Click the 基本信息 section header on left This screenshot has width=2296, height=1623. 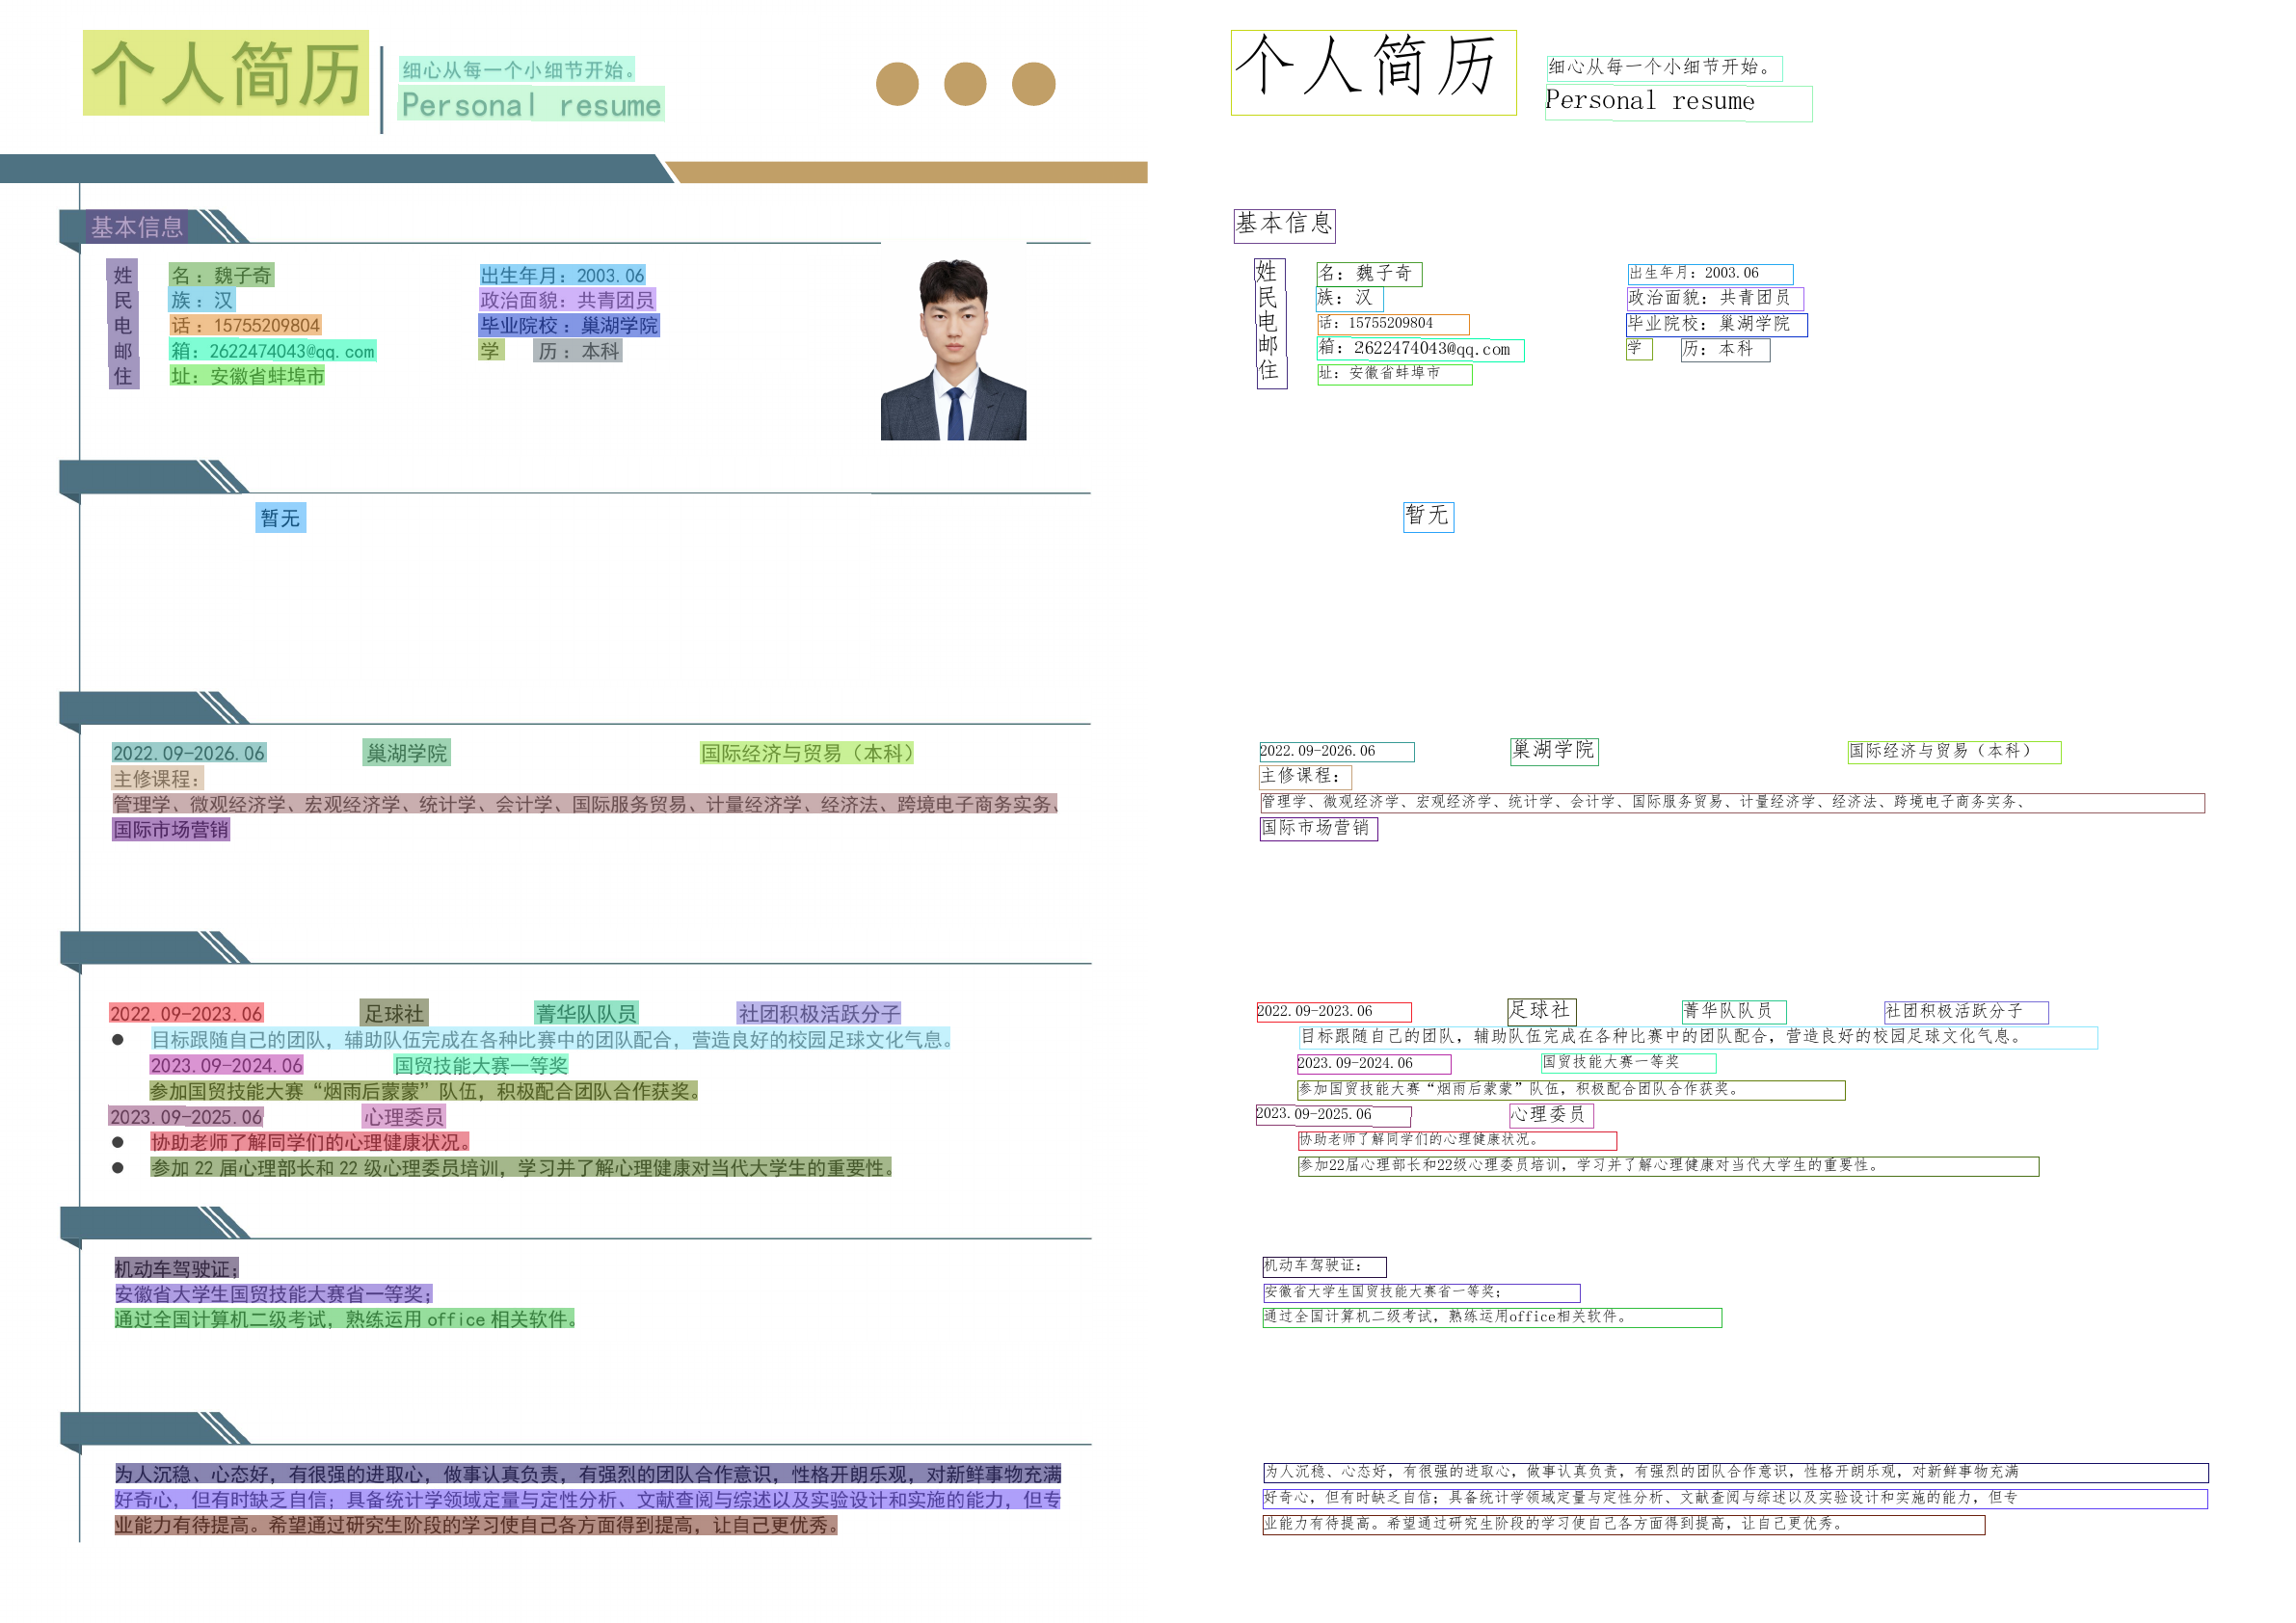(x=137, y=227)
